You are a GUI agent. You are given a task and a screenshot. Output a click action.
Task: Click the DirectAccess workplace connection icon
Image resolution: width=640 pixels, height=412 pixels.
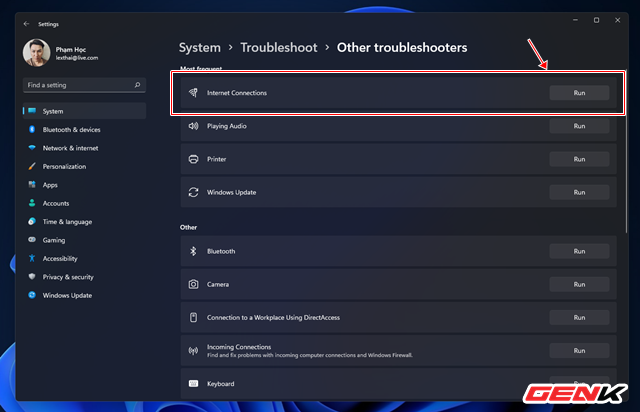pyautogui.click(x=193, y=317)
